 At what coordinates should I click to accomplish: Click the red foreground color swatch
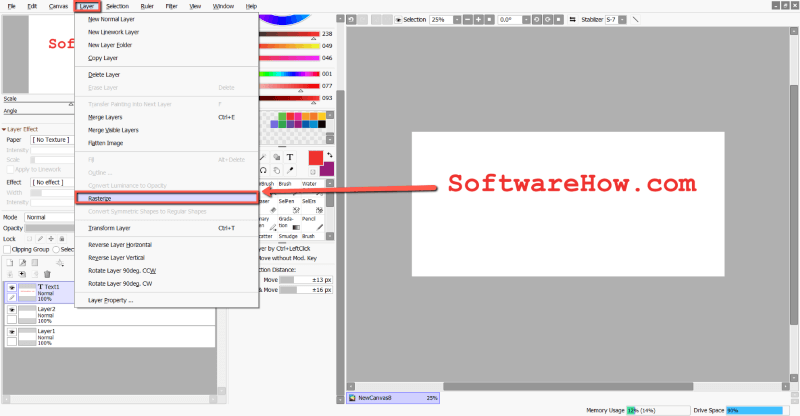click(316, 158)
